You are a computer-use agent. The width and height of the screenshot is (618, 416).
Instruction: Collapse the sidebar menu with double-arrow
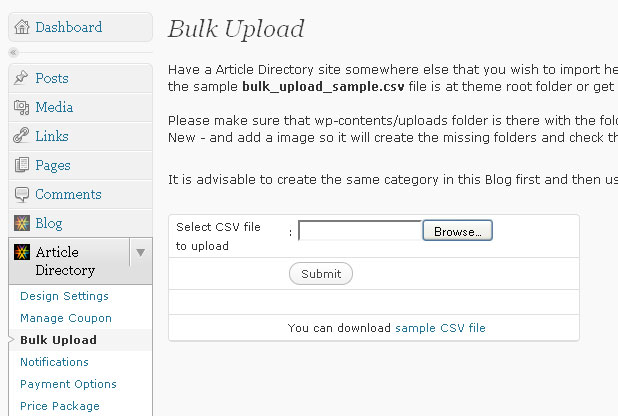click(13, 52)
